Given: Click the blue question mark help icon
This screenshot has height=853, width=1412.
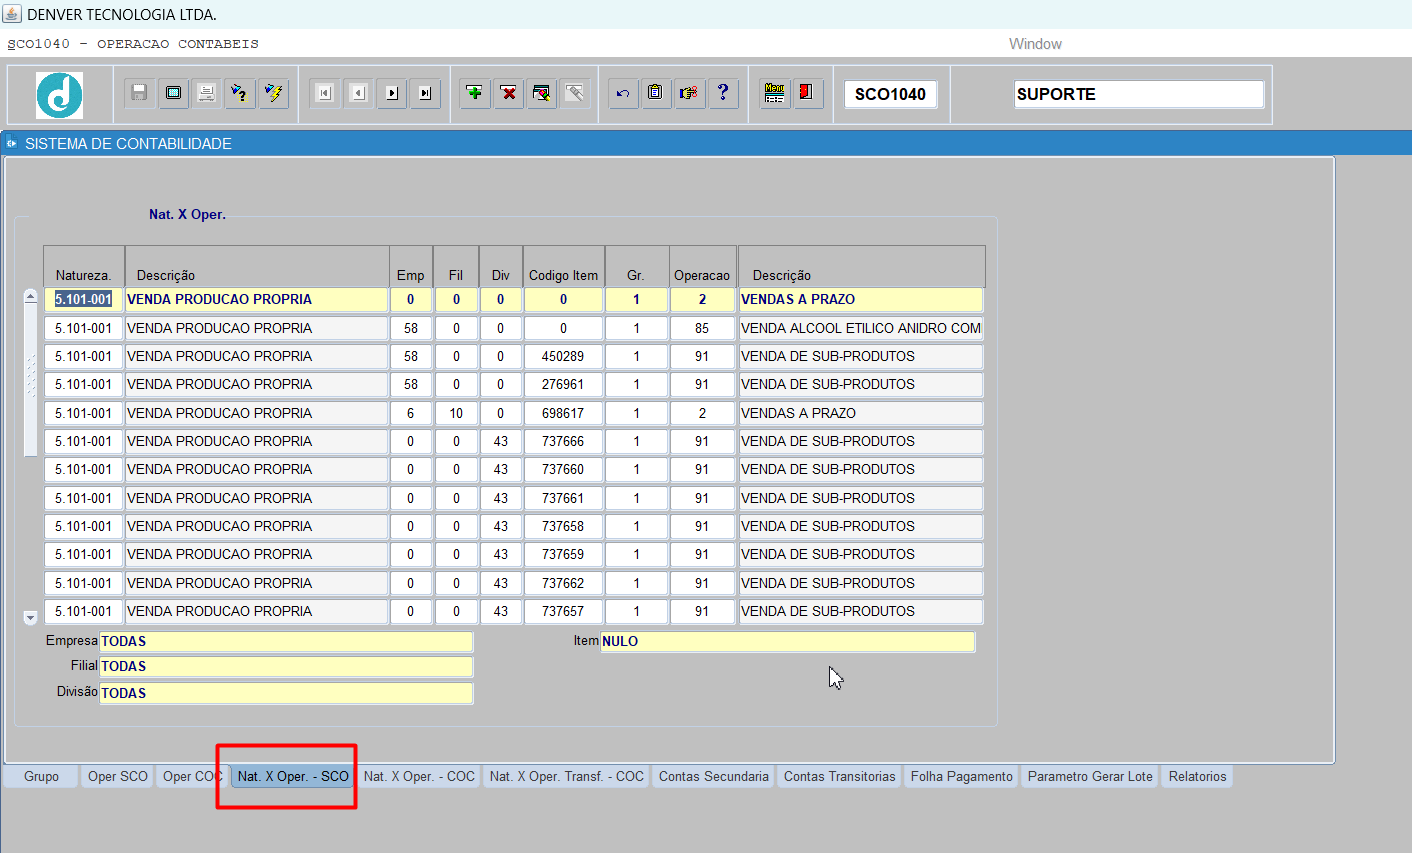Looking at the screenshot, I should 723,93.
